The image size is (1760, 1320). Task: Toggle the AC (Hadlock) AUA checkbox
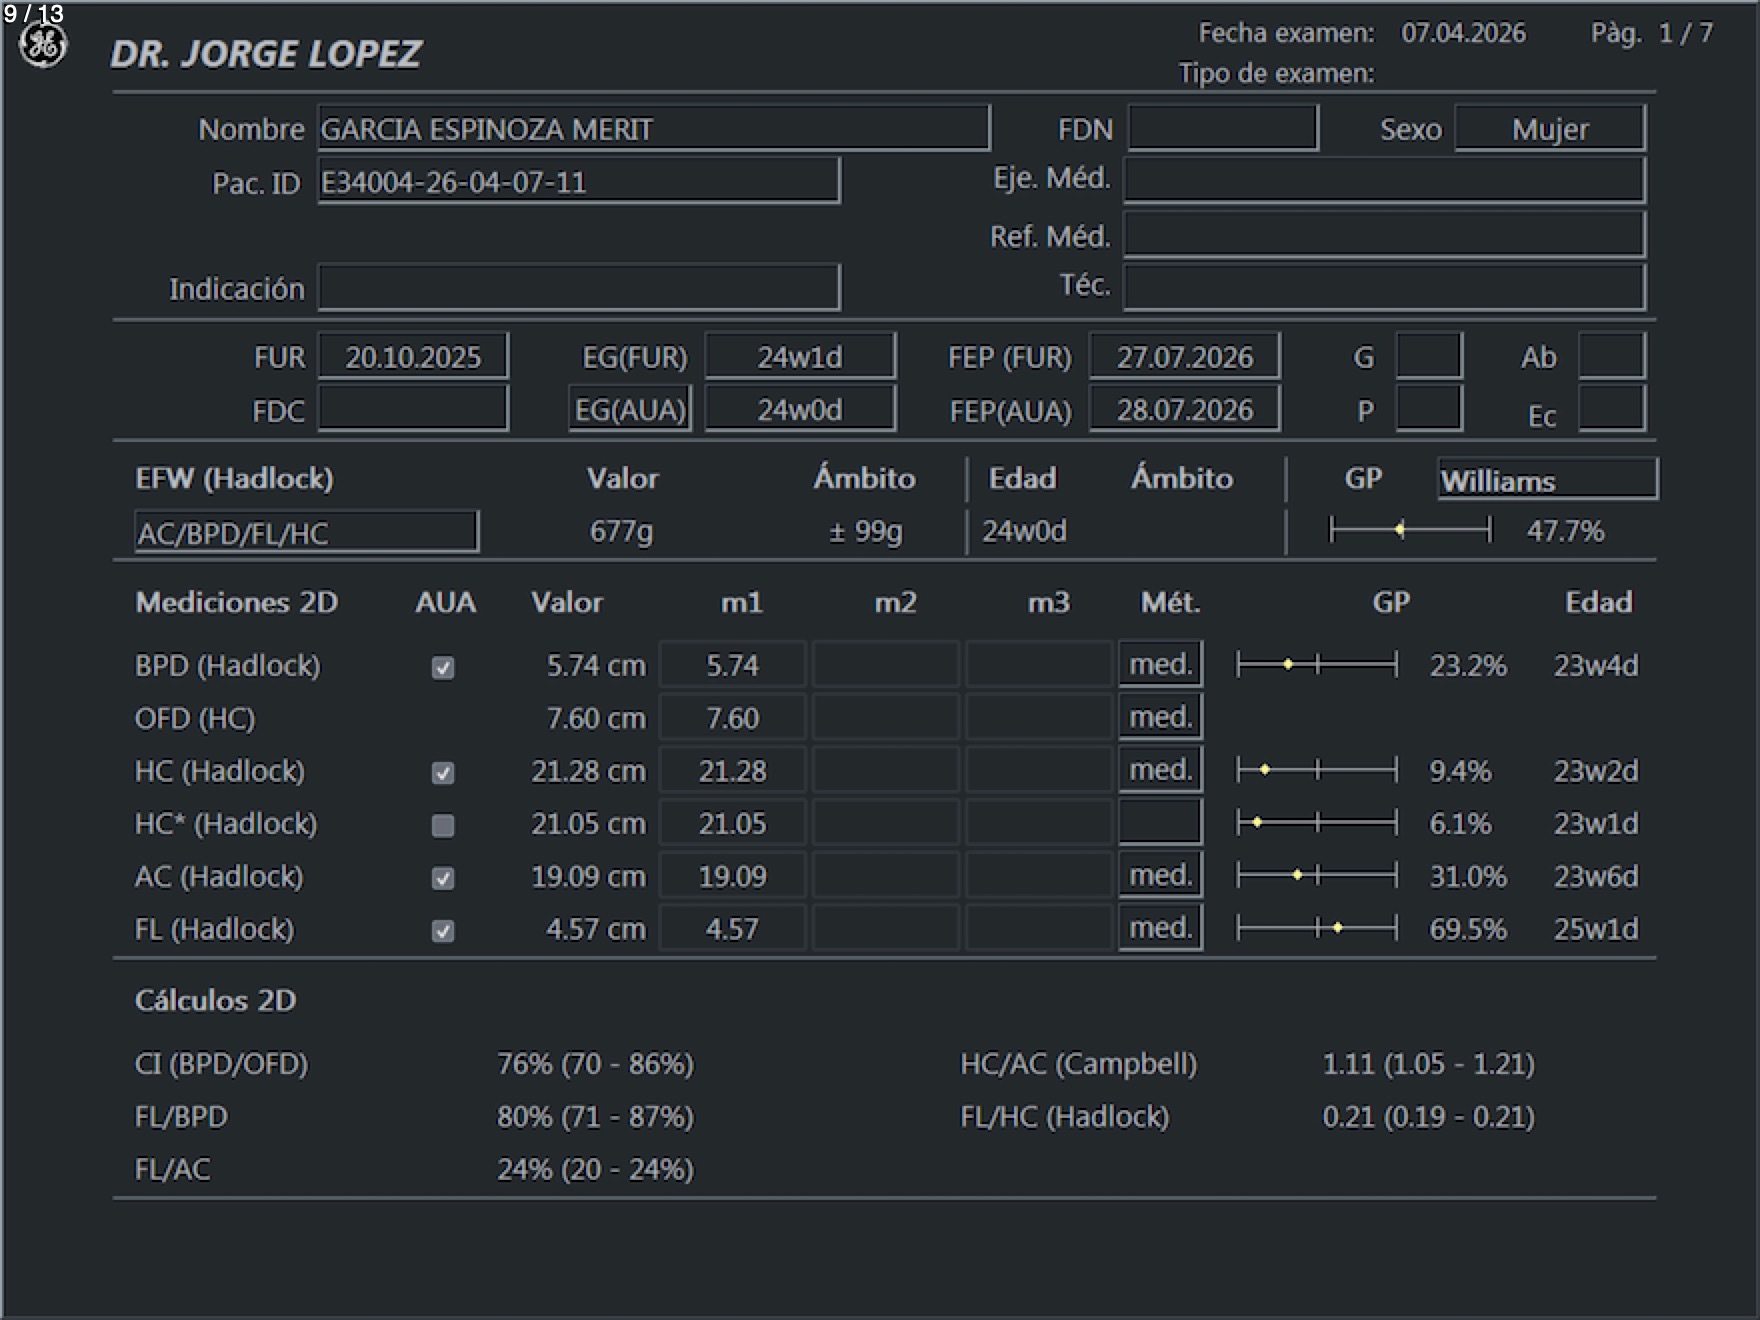click(443, 878)
